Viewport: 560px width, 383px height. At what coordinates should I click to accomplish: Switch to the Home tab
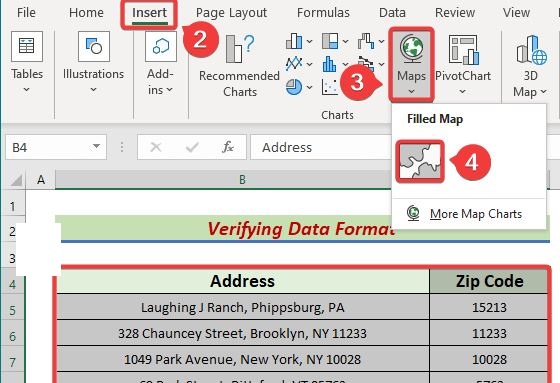click(x=86, y=13)
